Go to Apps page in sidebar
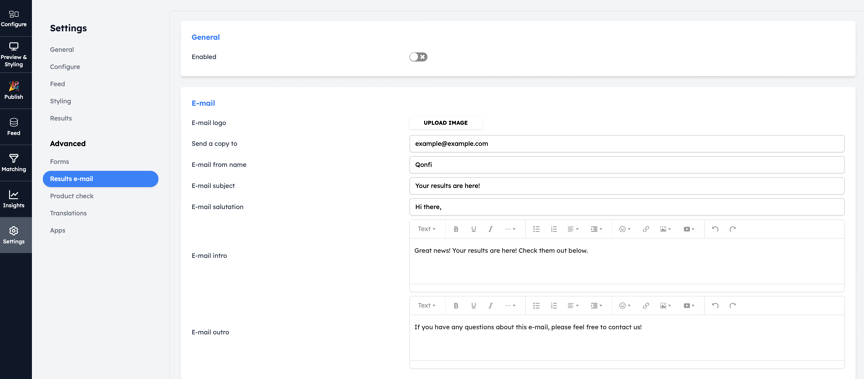Image resolution: width=864 pixels, height=379 pixels. click(58, 231)
